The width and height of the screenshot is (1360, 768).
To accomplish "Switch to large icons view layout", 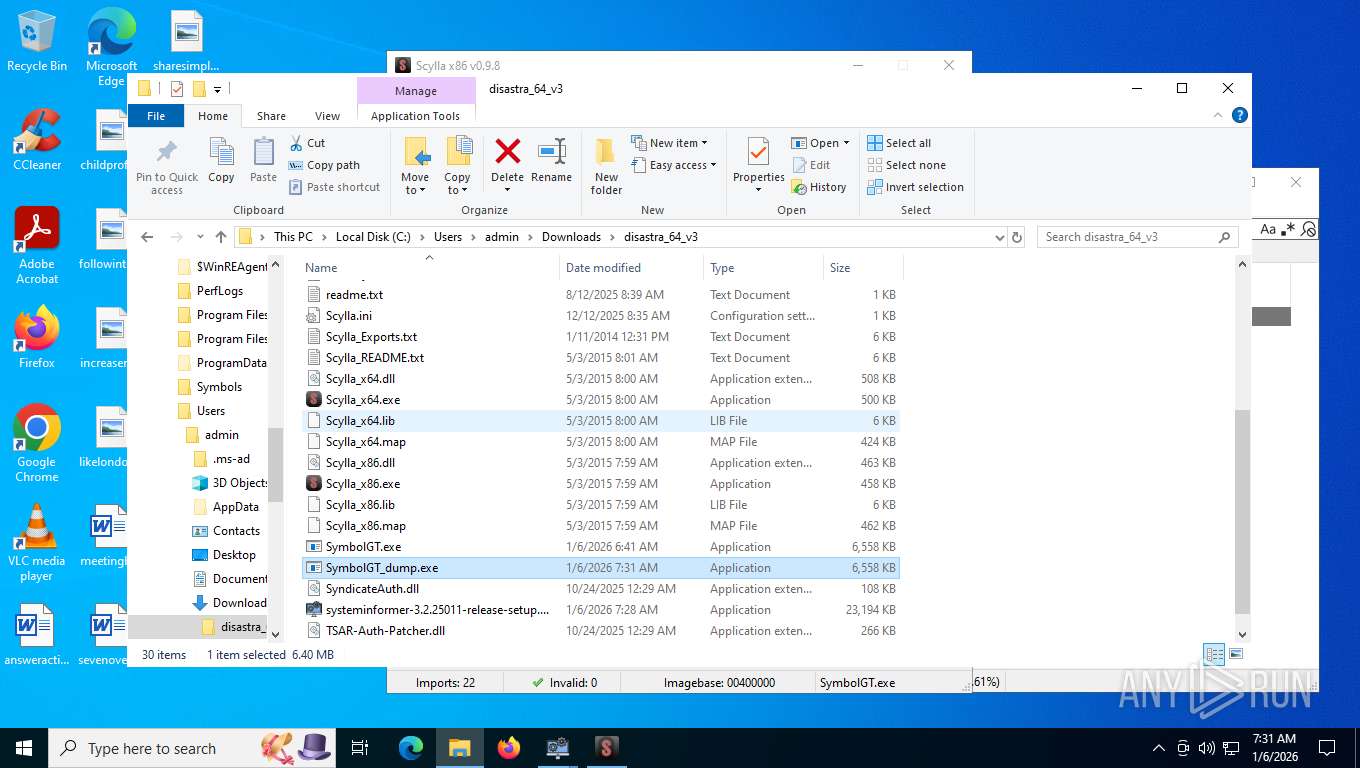I will click(1236, 655).
